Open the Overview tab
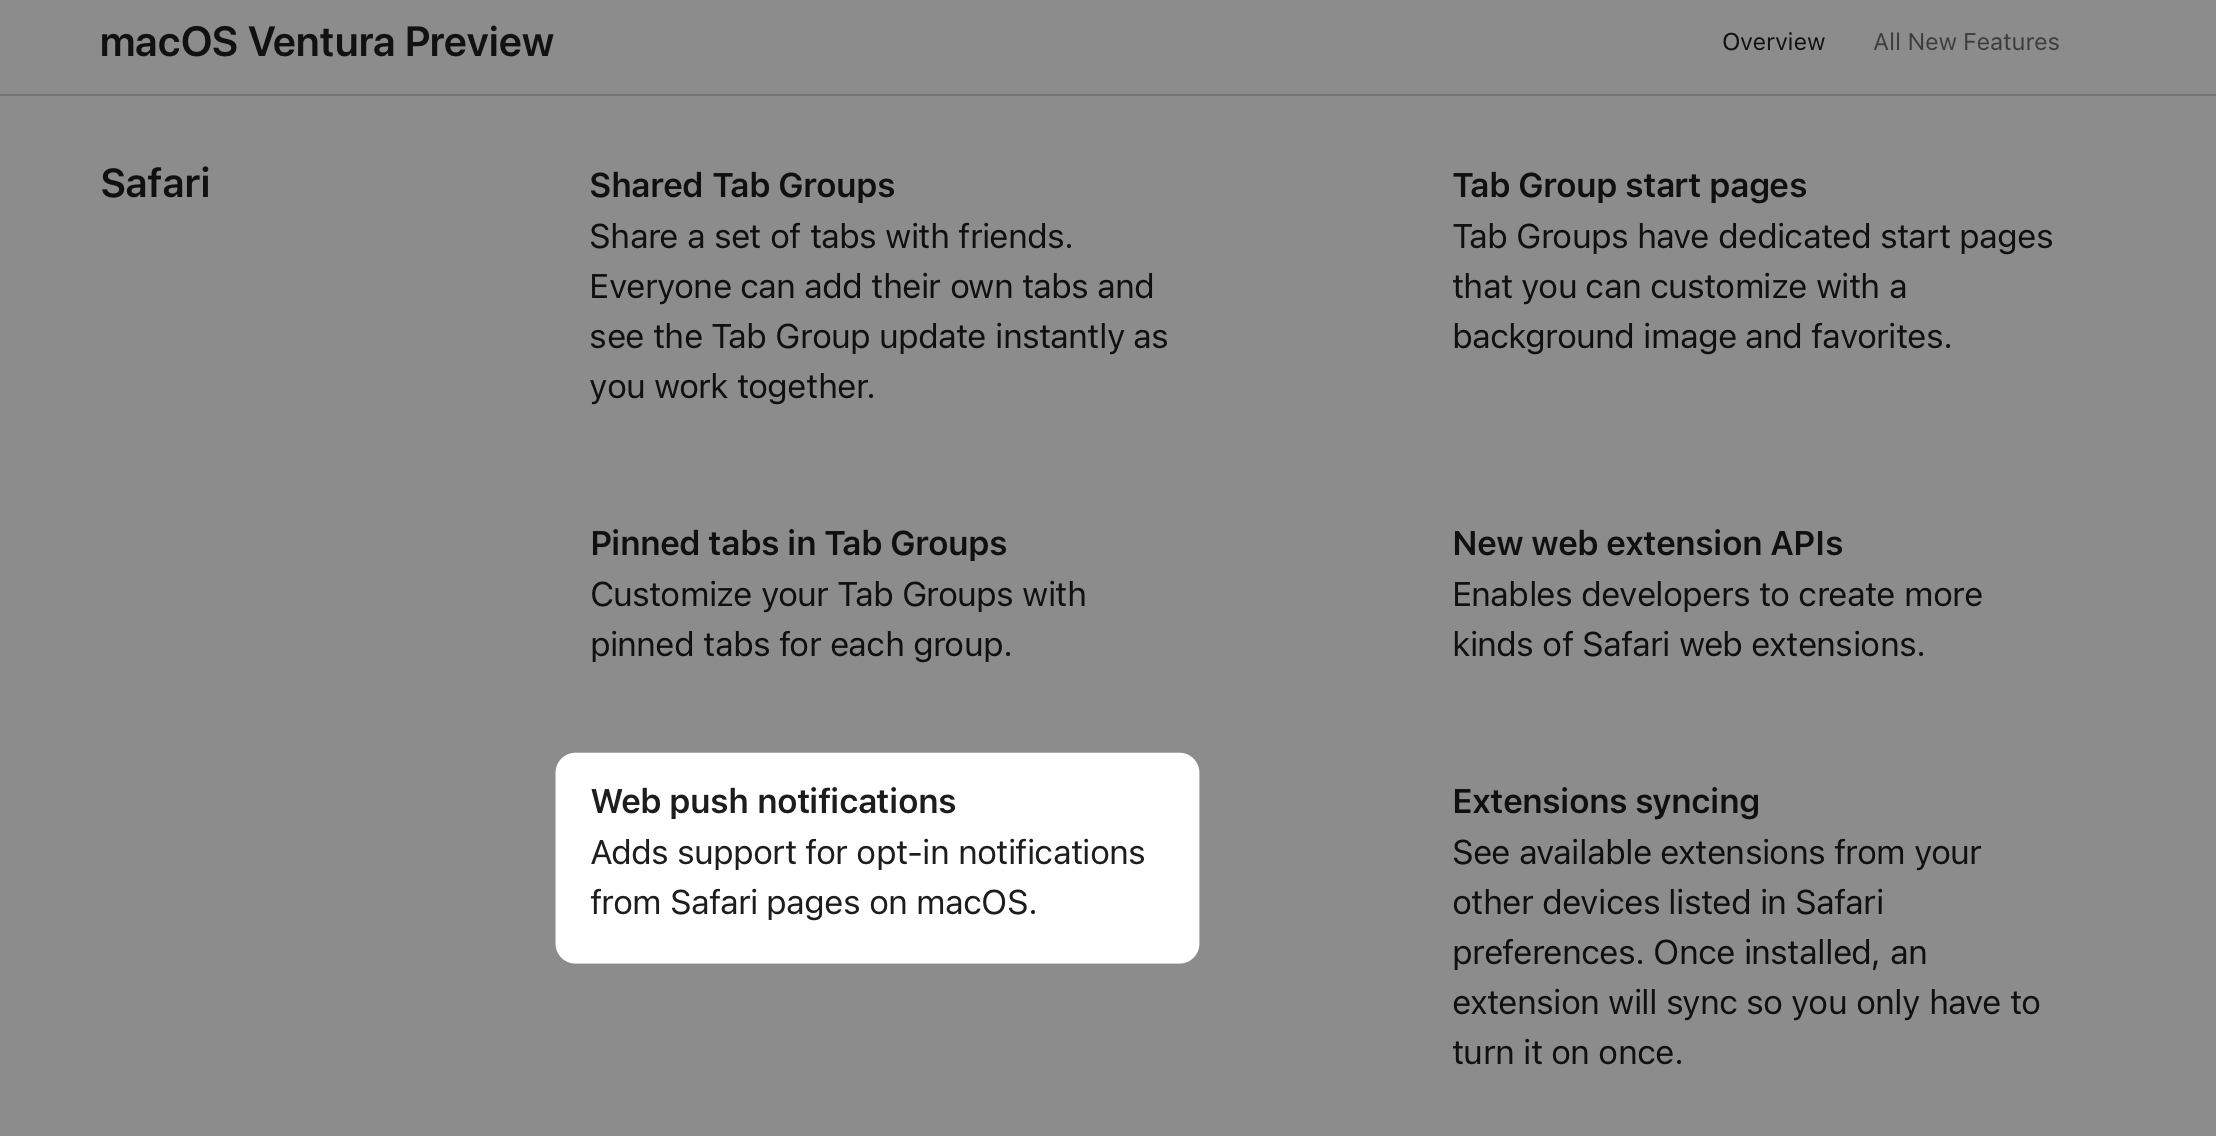Viewport: 2216px width, 1136px height. tap(1773, 42)
